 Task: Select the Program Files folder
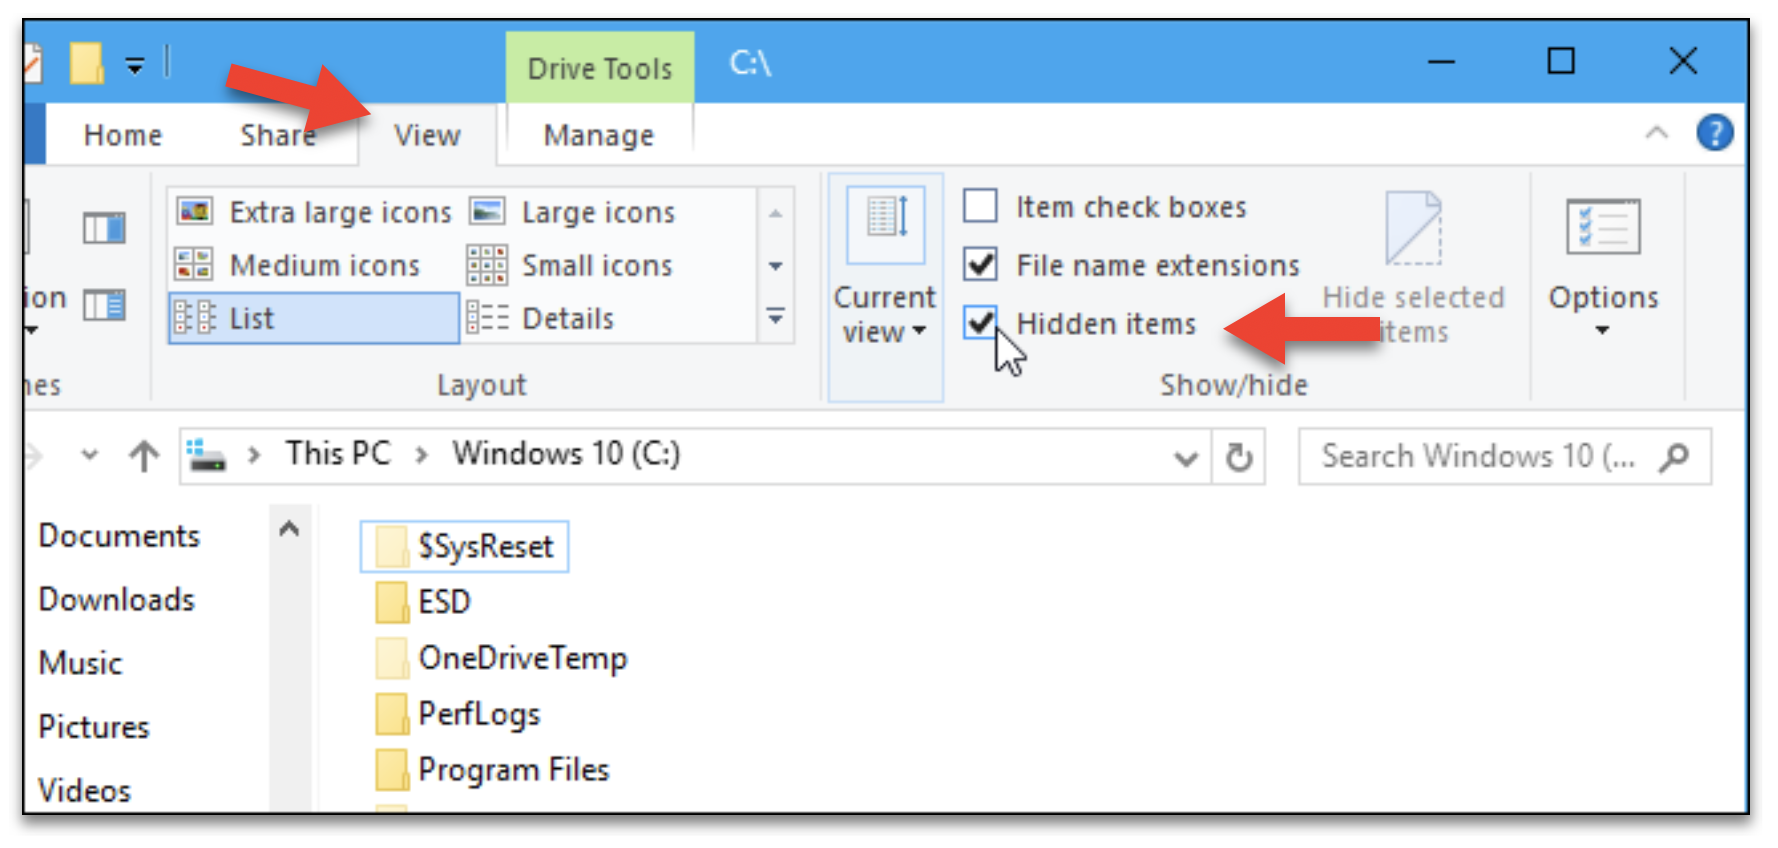492,770
